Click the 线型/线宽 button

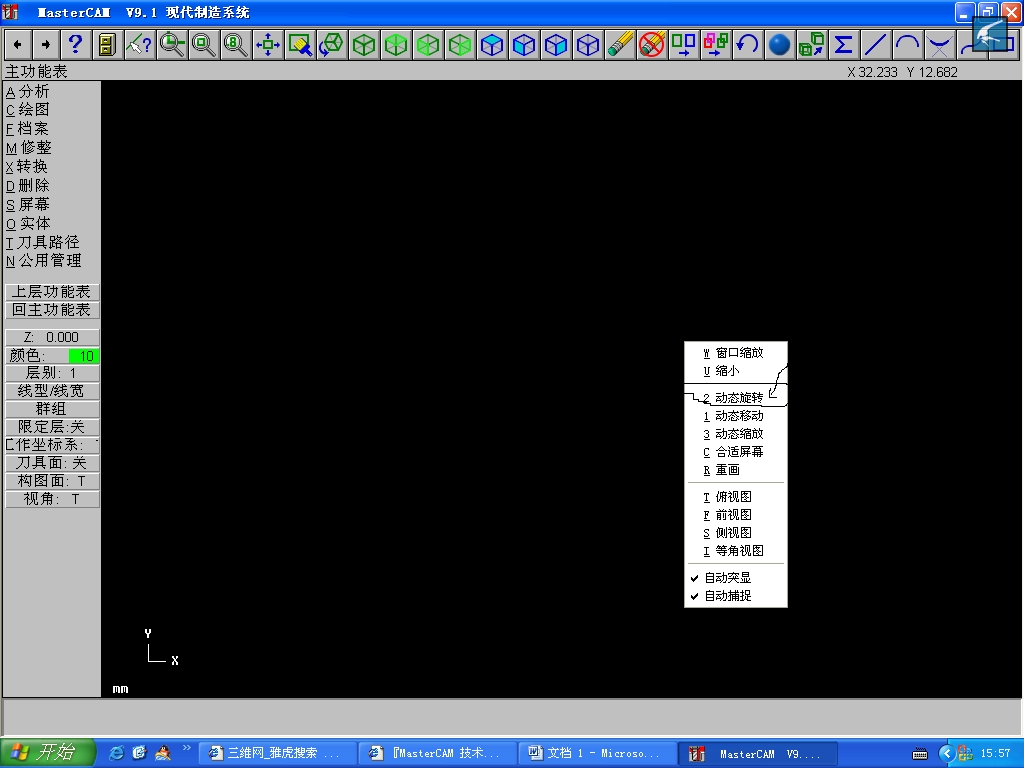point(52,391)
